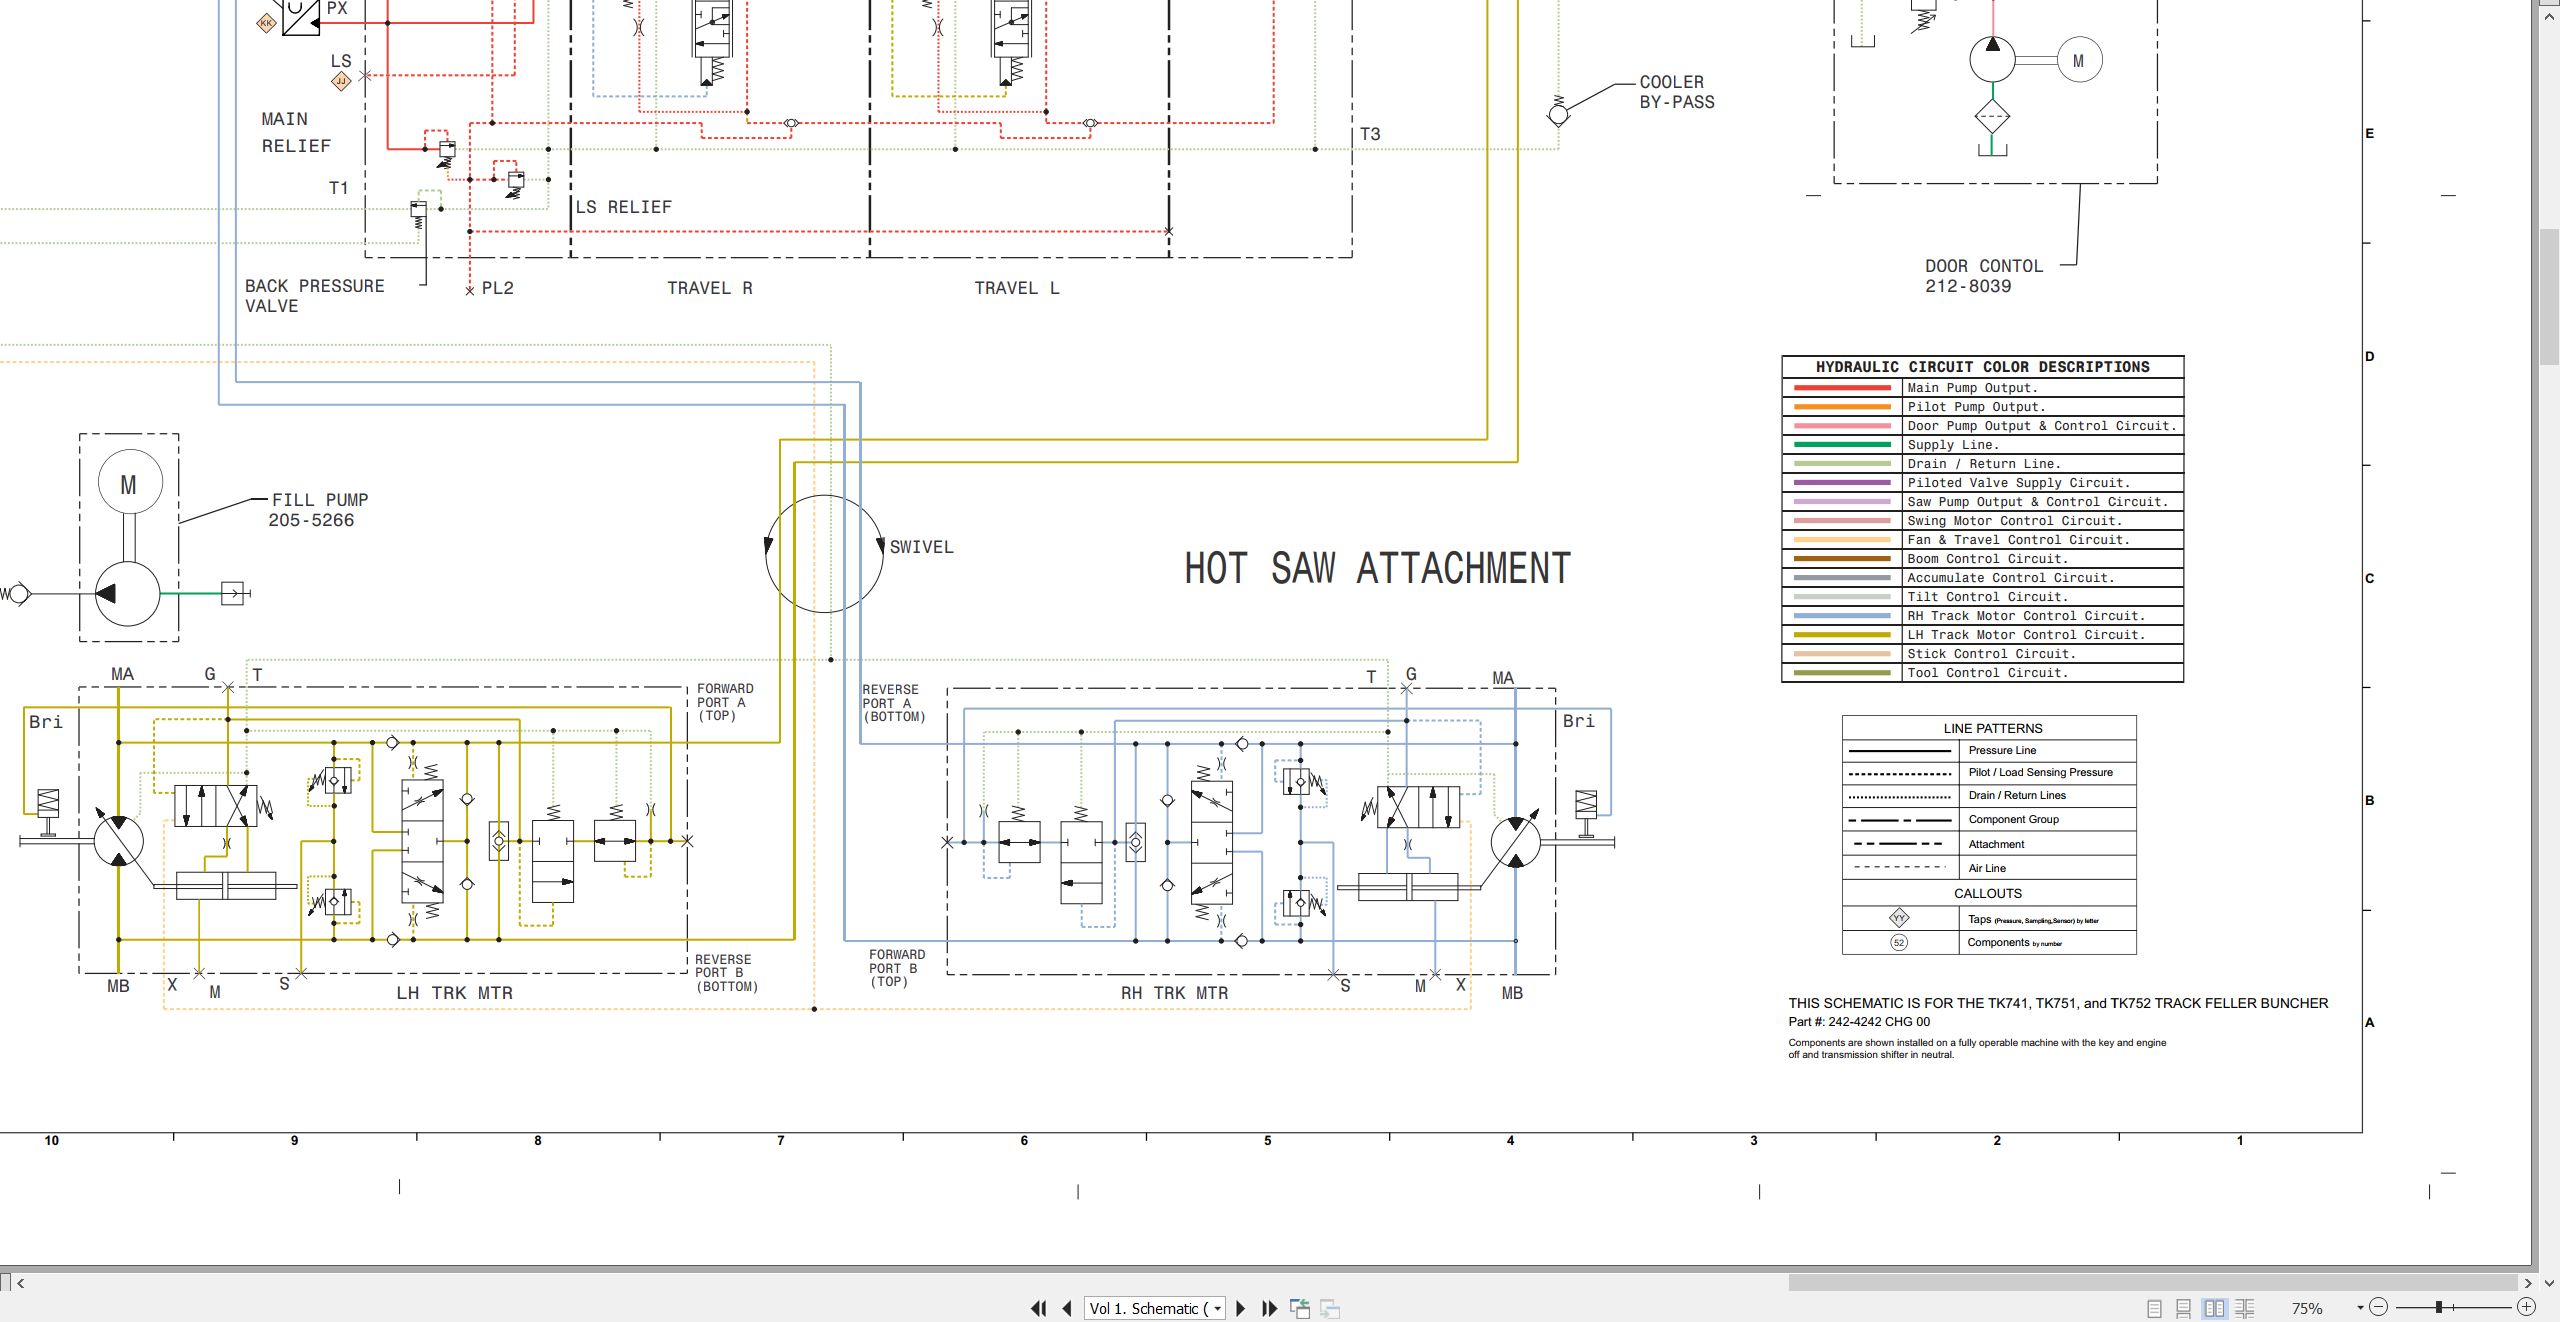Click the LH track motor pump symbol

pyautogui.click(x=118, y=841)
